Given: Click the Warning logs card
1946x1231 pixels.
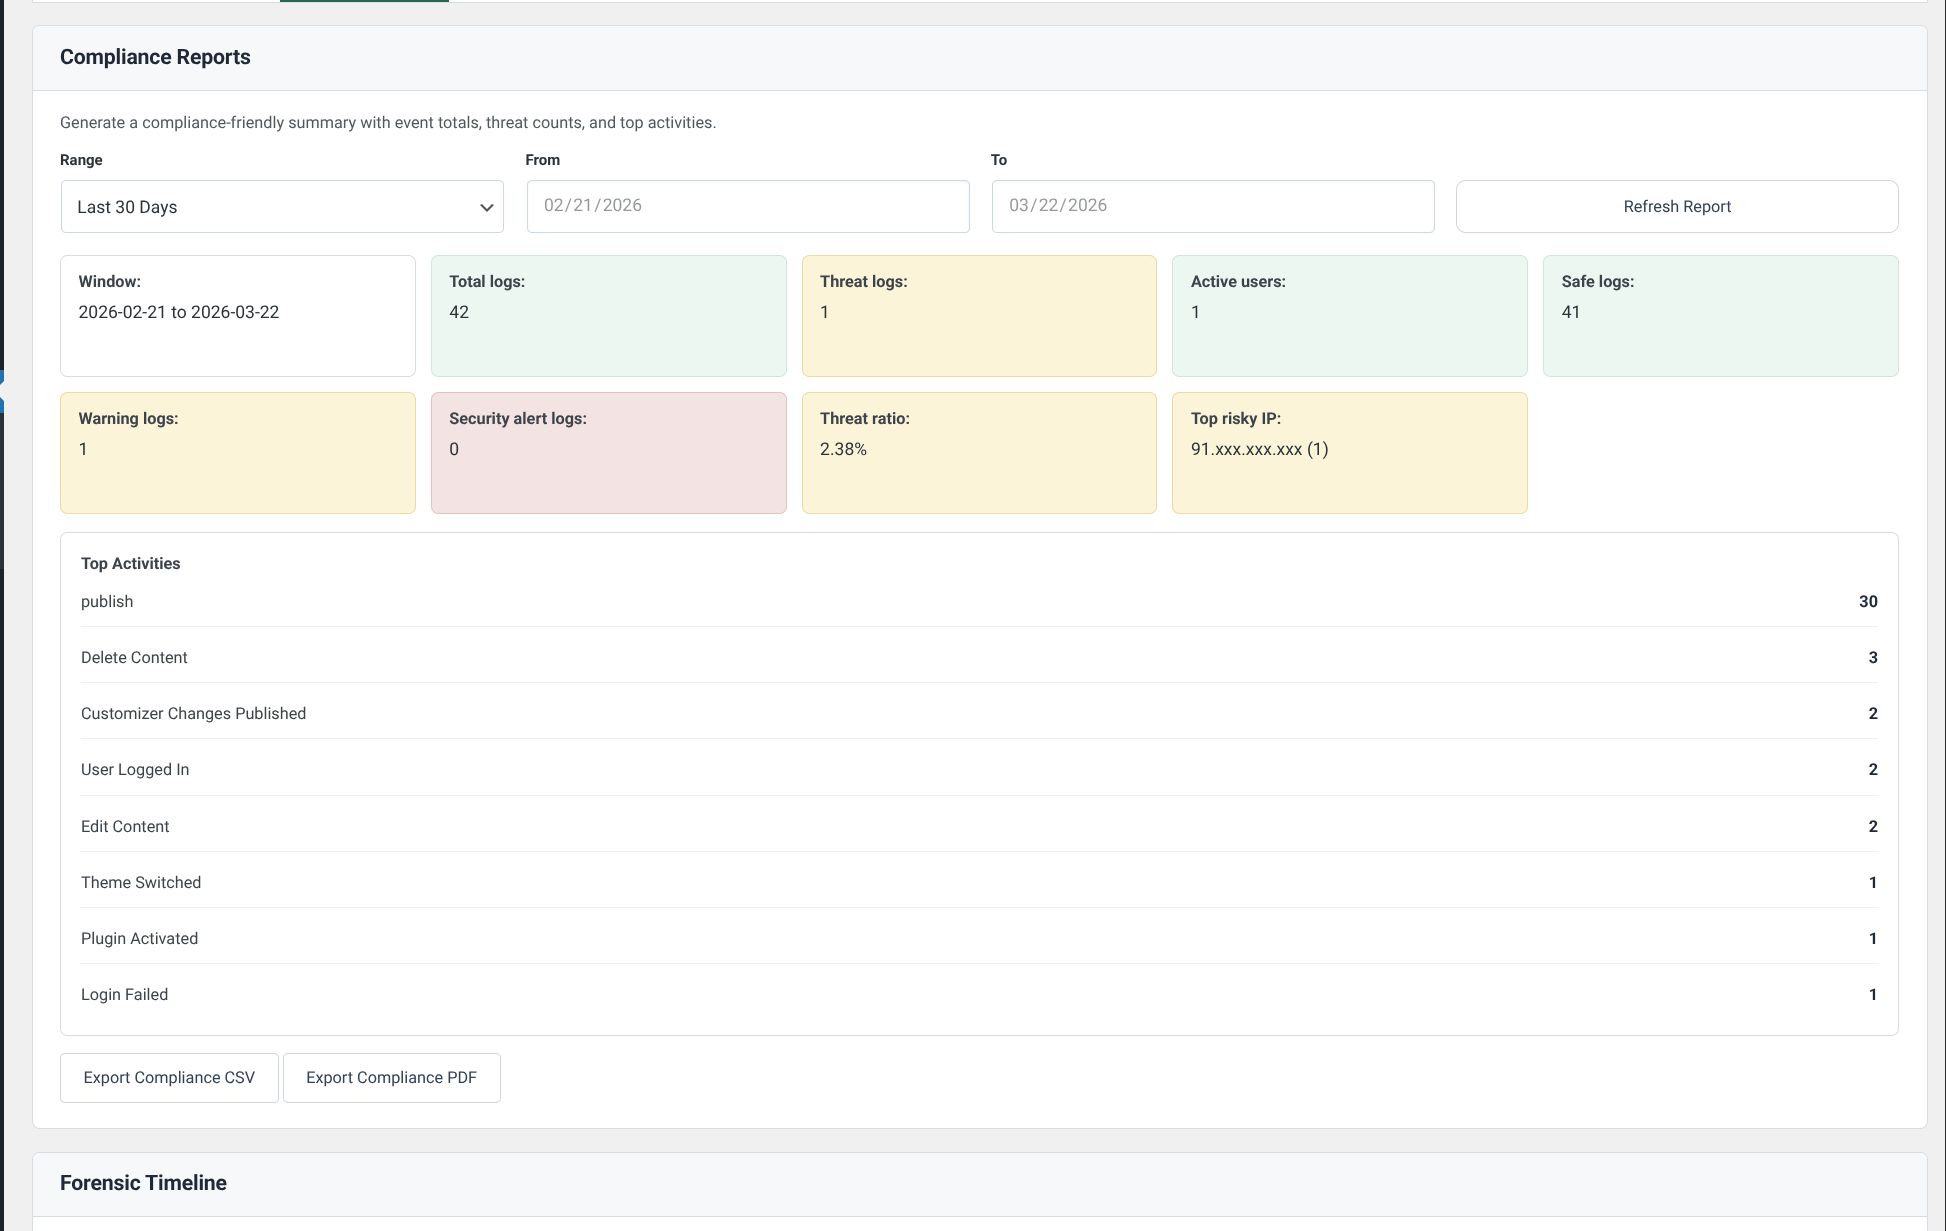Looking at the screenshot, I should click(237, 452).
